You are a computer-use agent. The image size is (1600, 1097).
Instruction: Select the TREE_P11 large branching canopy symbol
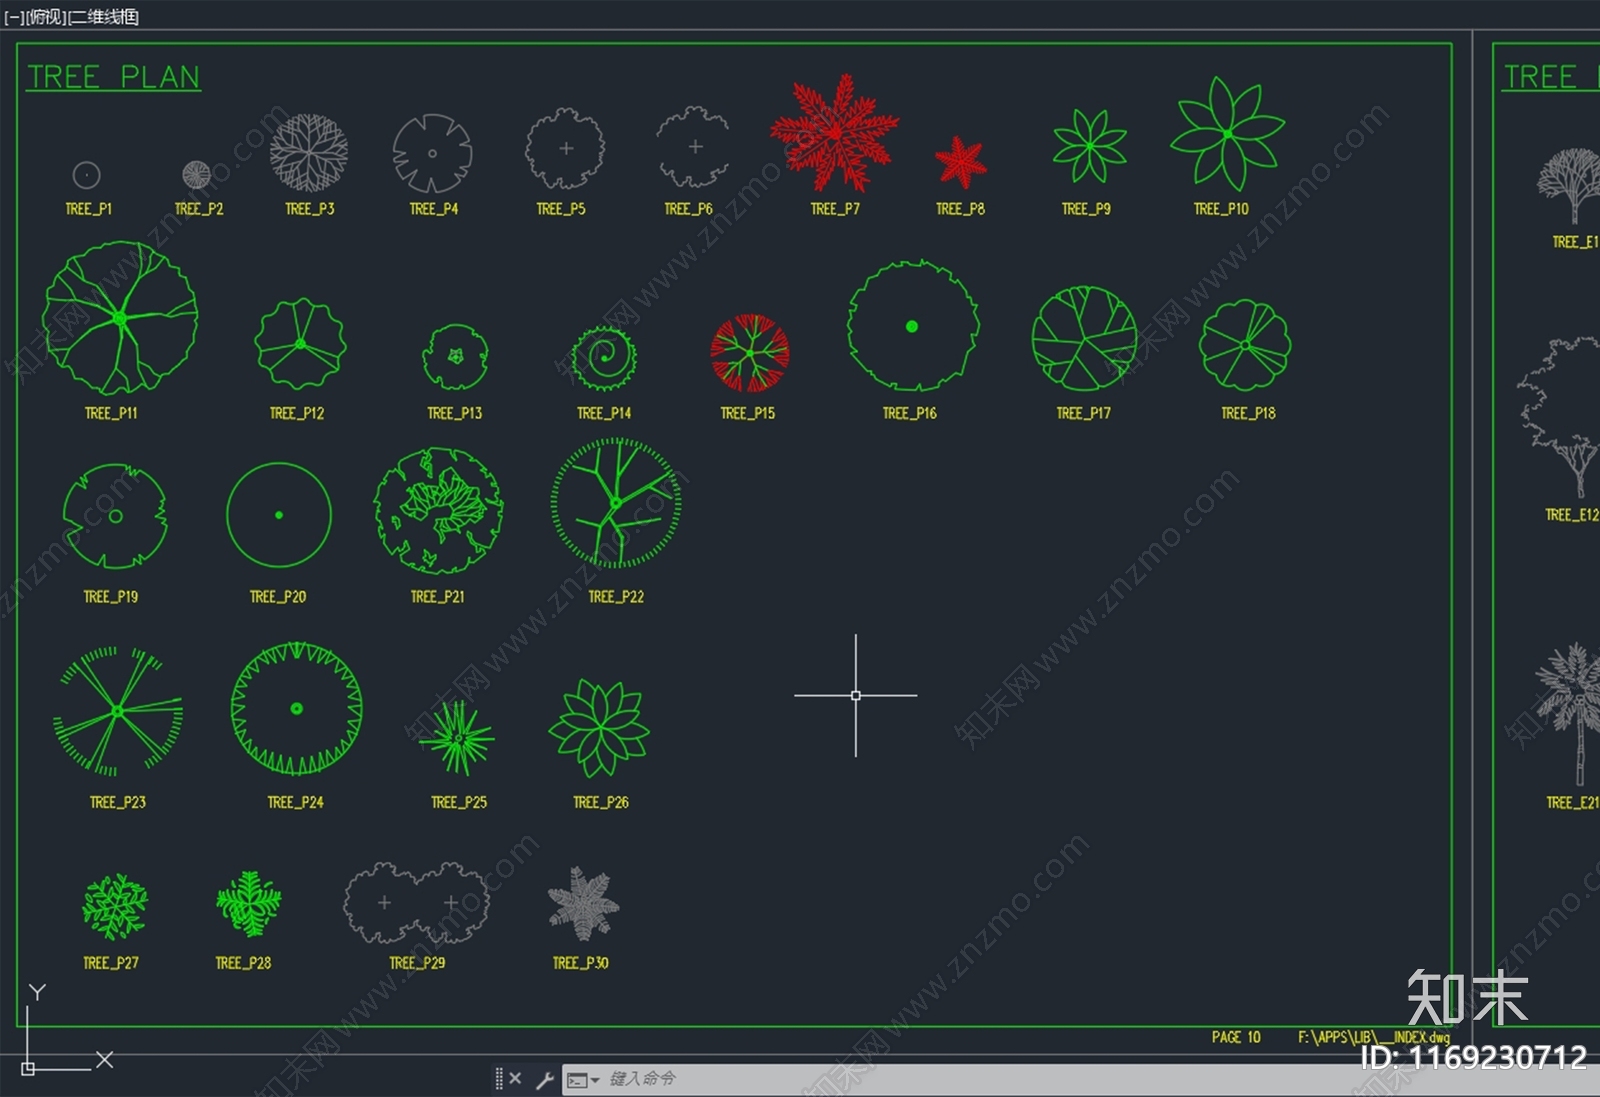tap(120, 318)
